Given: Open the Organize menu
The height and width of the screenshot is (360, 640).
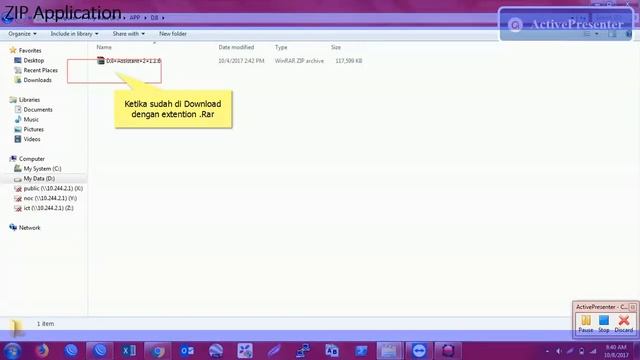Looking at the screenshot, I should tap(22, 34).
